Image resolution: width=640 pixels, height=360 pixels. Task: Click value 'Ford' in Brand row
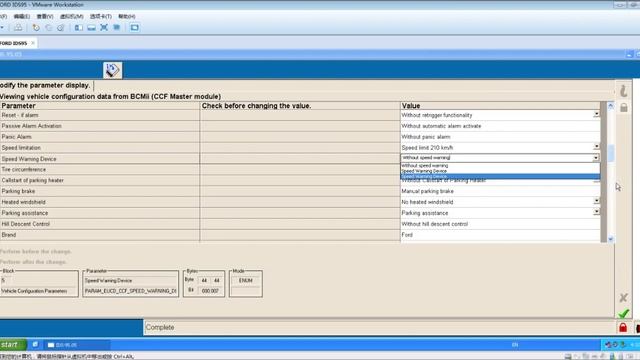[x=407, y=235]
